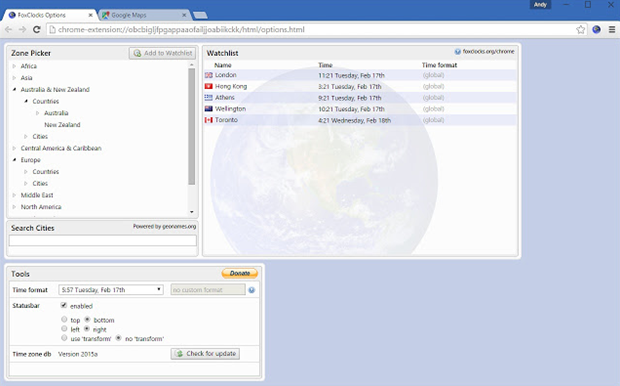620x386 pixels.
Task: Select the London watchlist row
Action: click(x=360, y=75)
